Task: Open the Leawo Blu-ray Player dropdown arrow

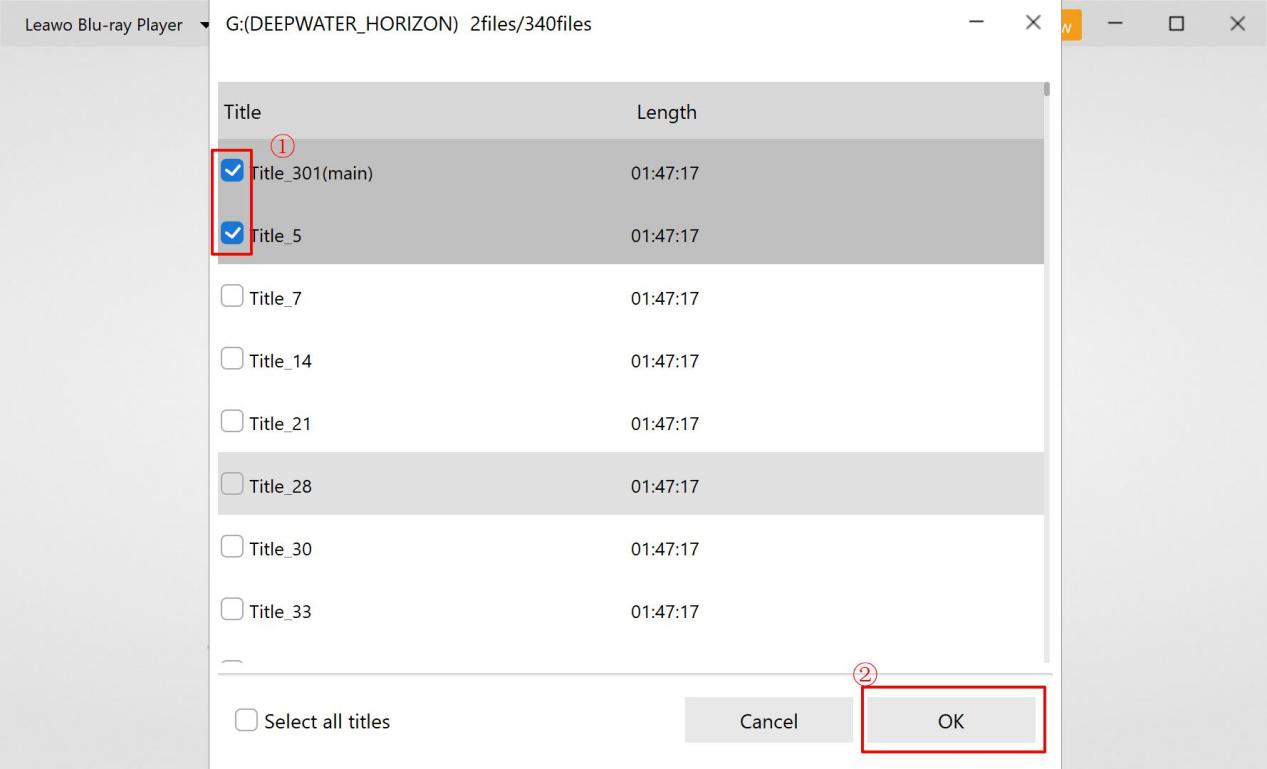Action: (205, 24)
